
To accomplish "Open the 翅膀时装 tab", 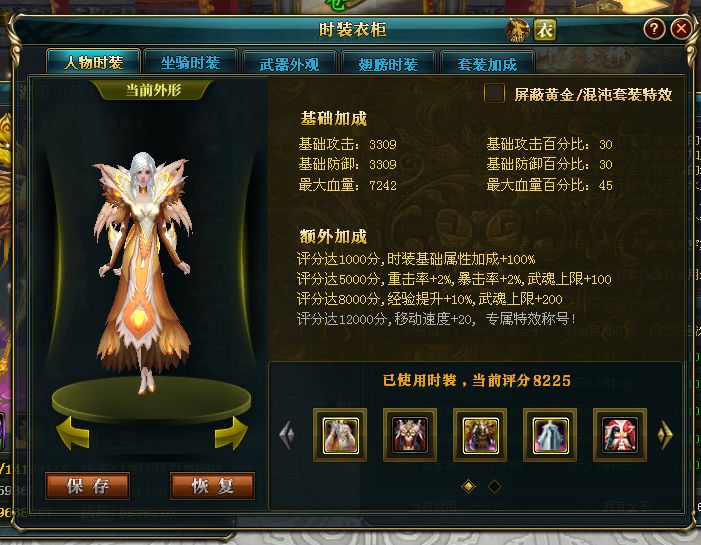I will pyautogui.click(x=388, y=63).
